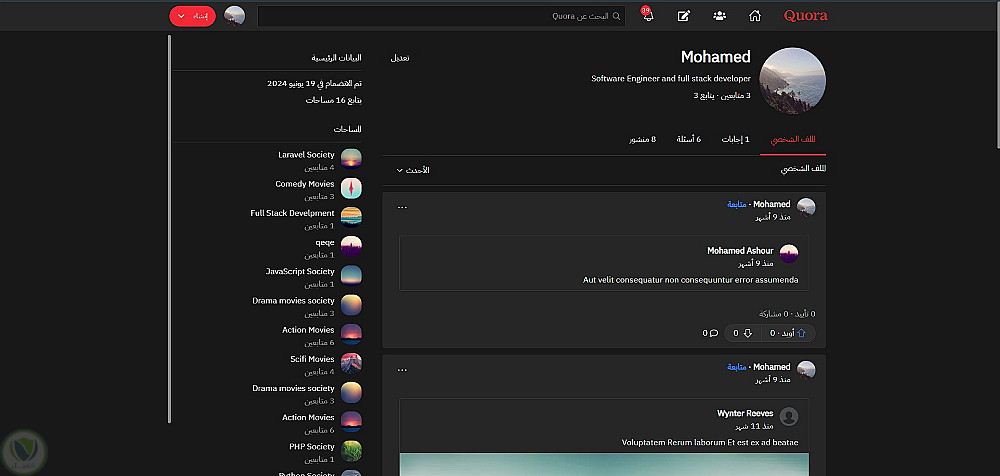Open Comedy Movies space icon
1000x476 pixels.
tap(351, 188)
